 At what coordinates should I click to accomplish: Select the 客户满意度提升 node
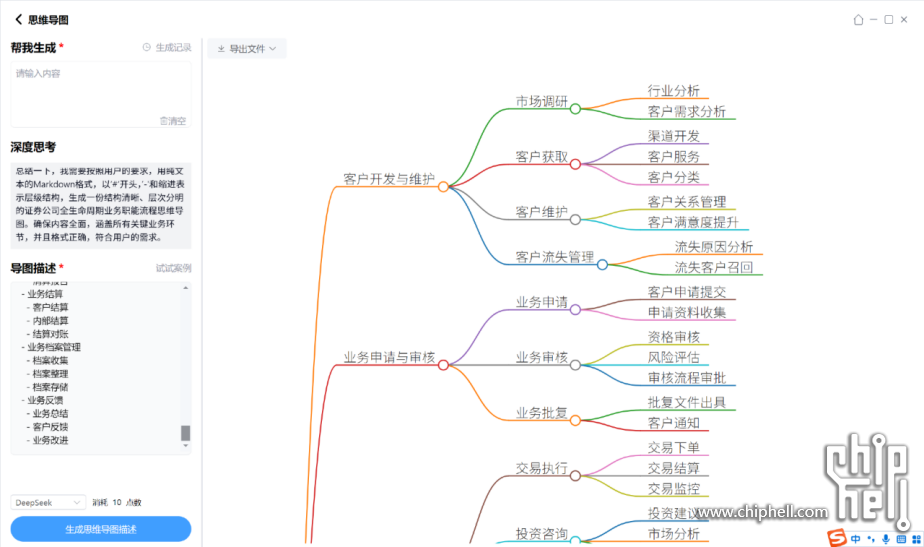[x=693, y=222]
